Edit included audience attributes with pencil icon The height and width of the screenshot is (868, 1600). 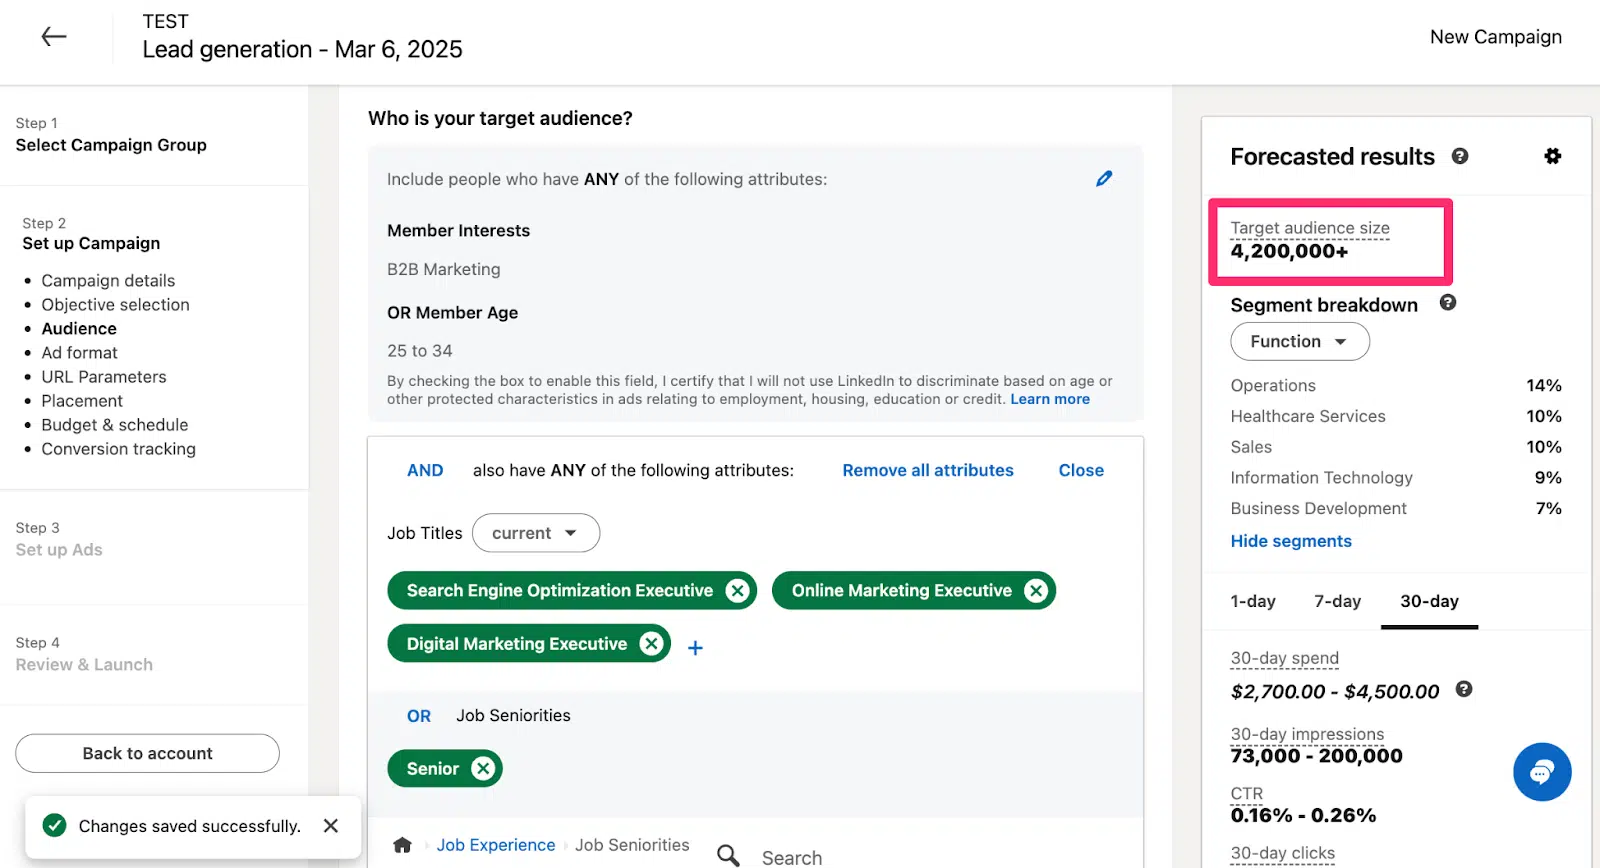click(1104, 179)
